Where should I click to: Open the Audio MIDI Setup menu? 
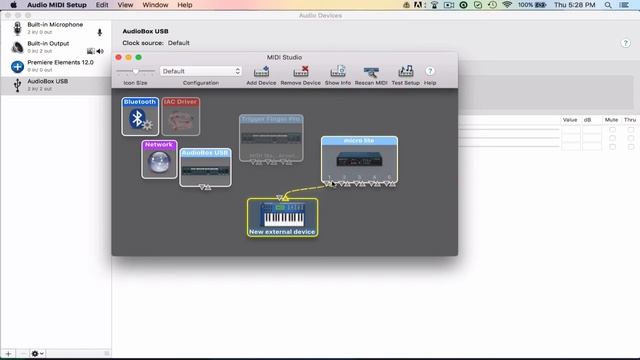click(x=57, y=5)
